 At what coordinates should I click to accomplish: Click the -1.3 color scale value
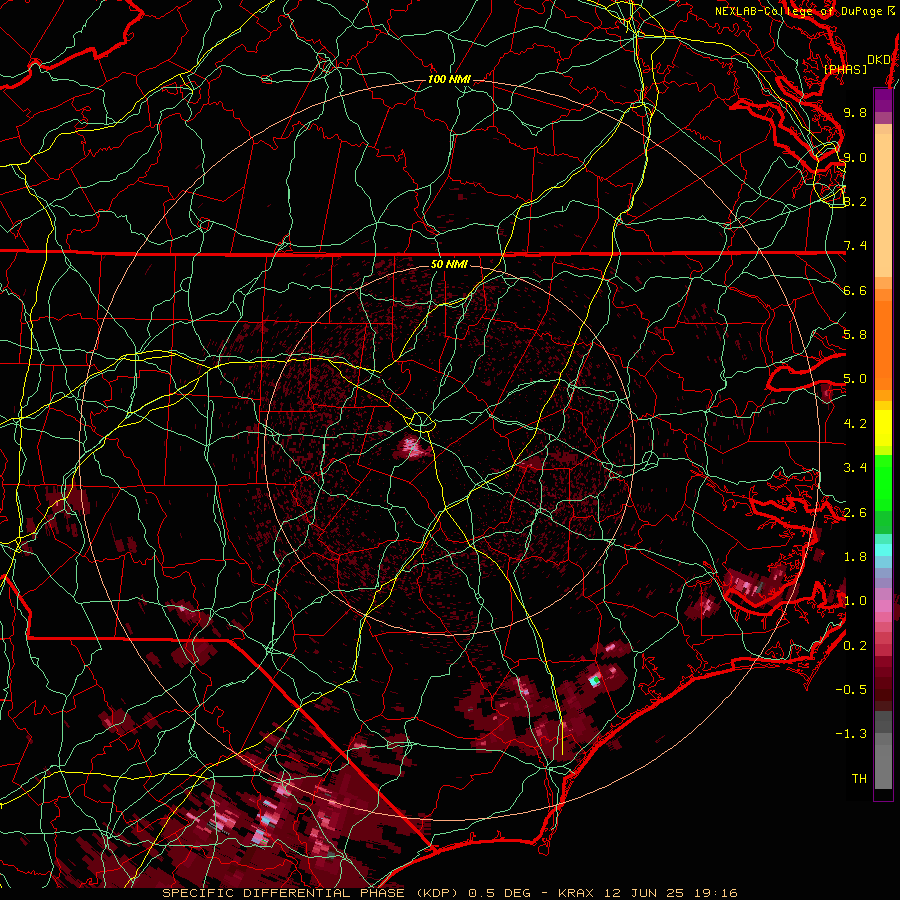[x=851, y=734]
